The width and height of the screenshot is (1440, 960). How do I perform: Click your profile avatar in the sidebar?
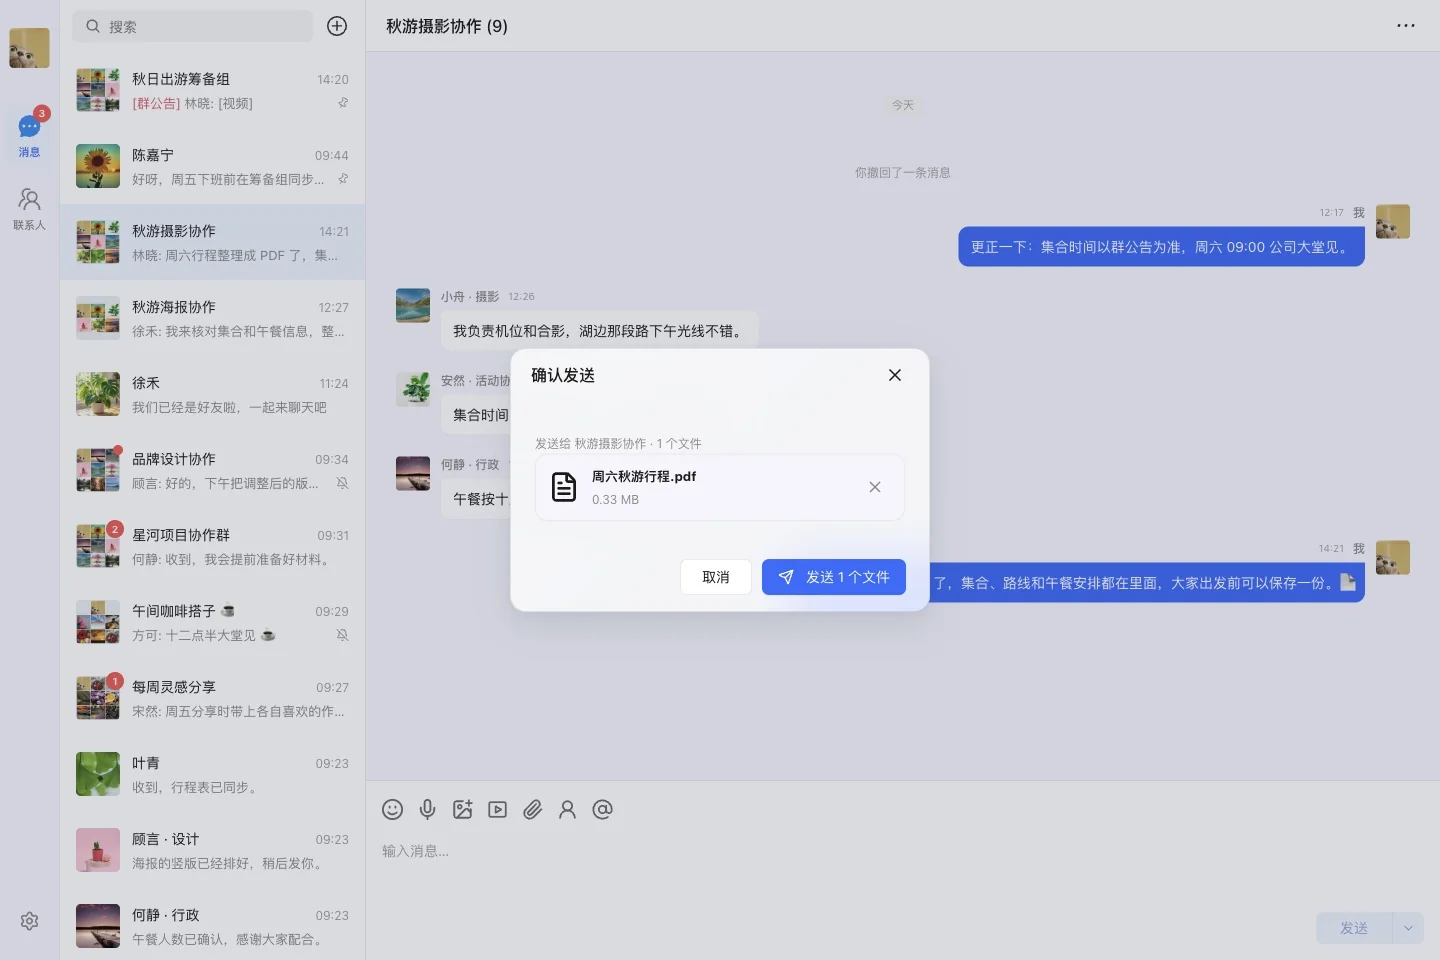(29, 48)
